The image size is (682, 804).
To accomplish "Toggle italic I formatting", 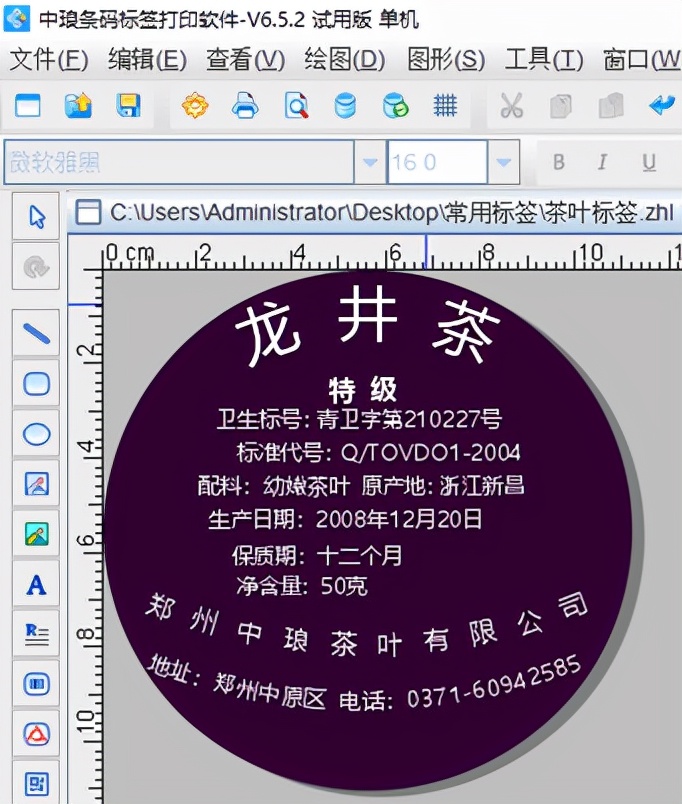I will (x=603, y=162).
